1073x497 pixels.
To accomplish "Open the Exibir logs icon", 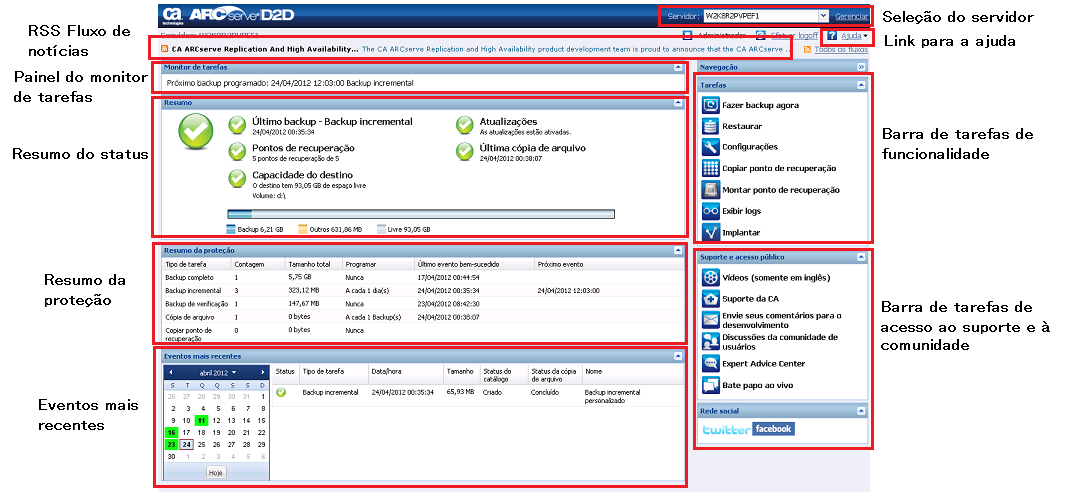I will [x=710, y=211].
